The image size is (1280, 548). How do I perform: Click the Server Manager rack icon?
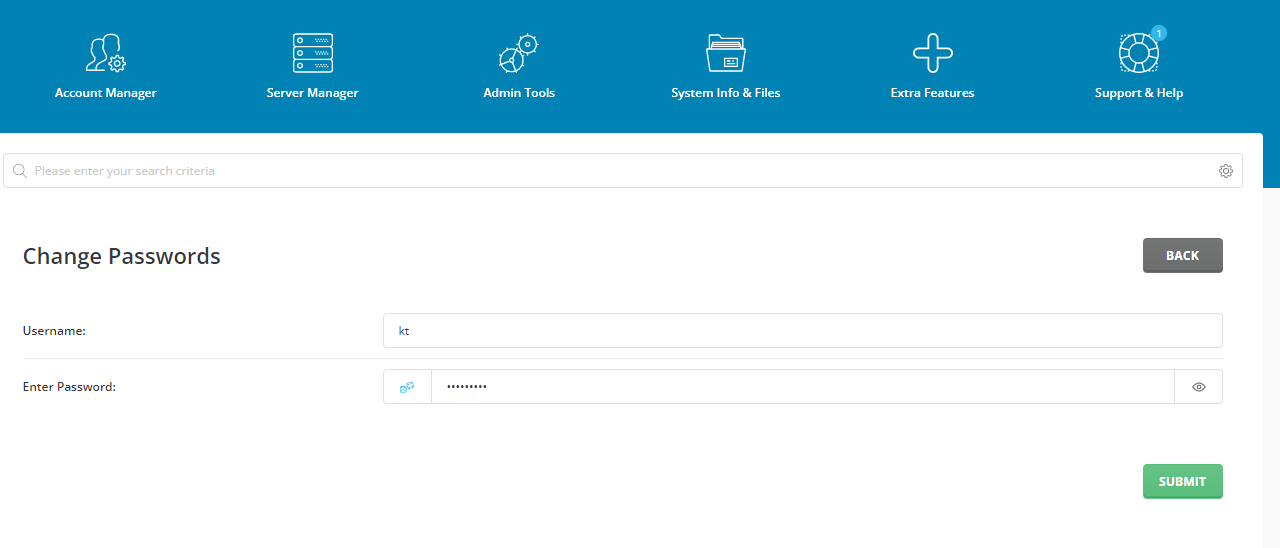(x=312, y=53)
